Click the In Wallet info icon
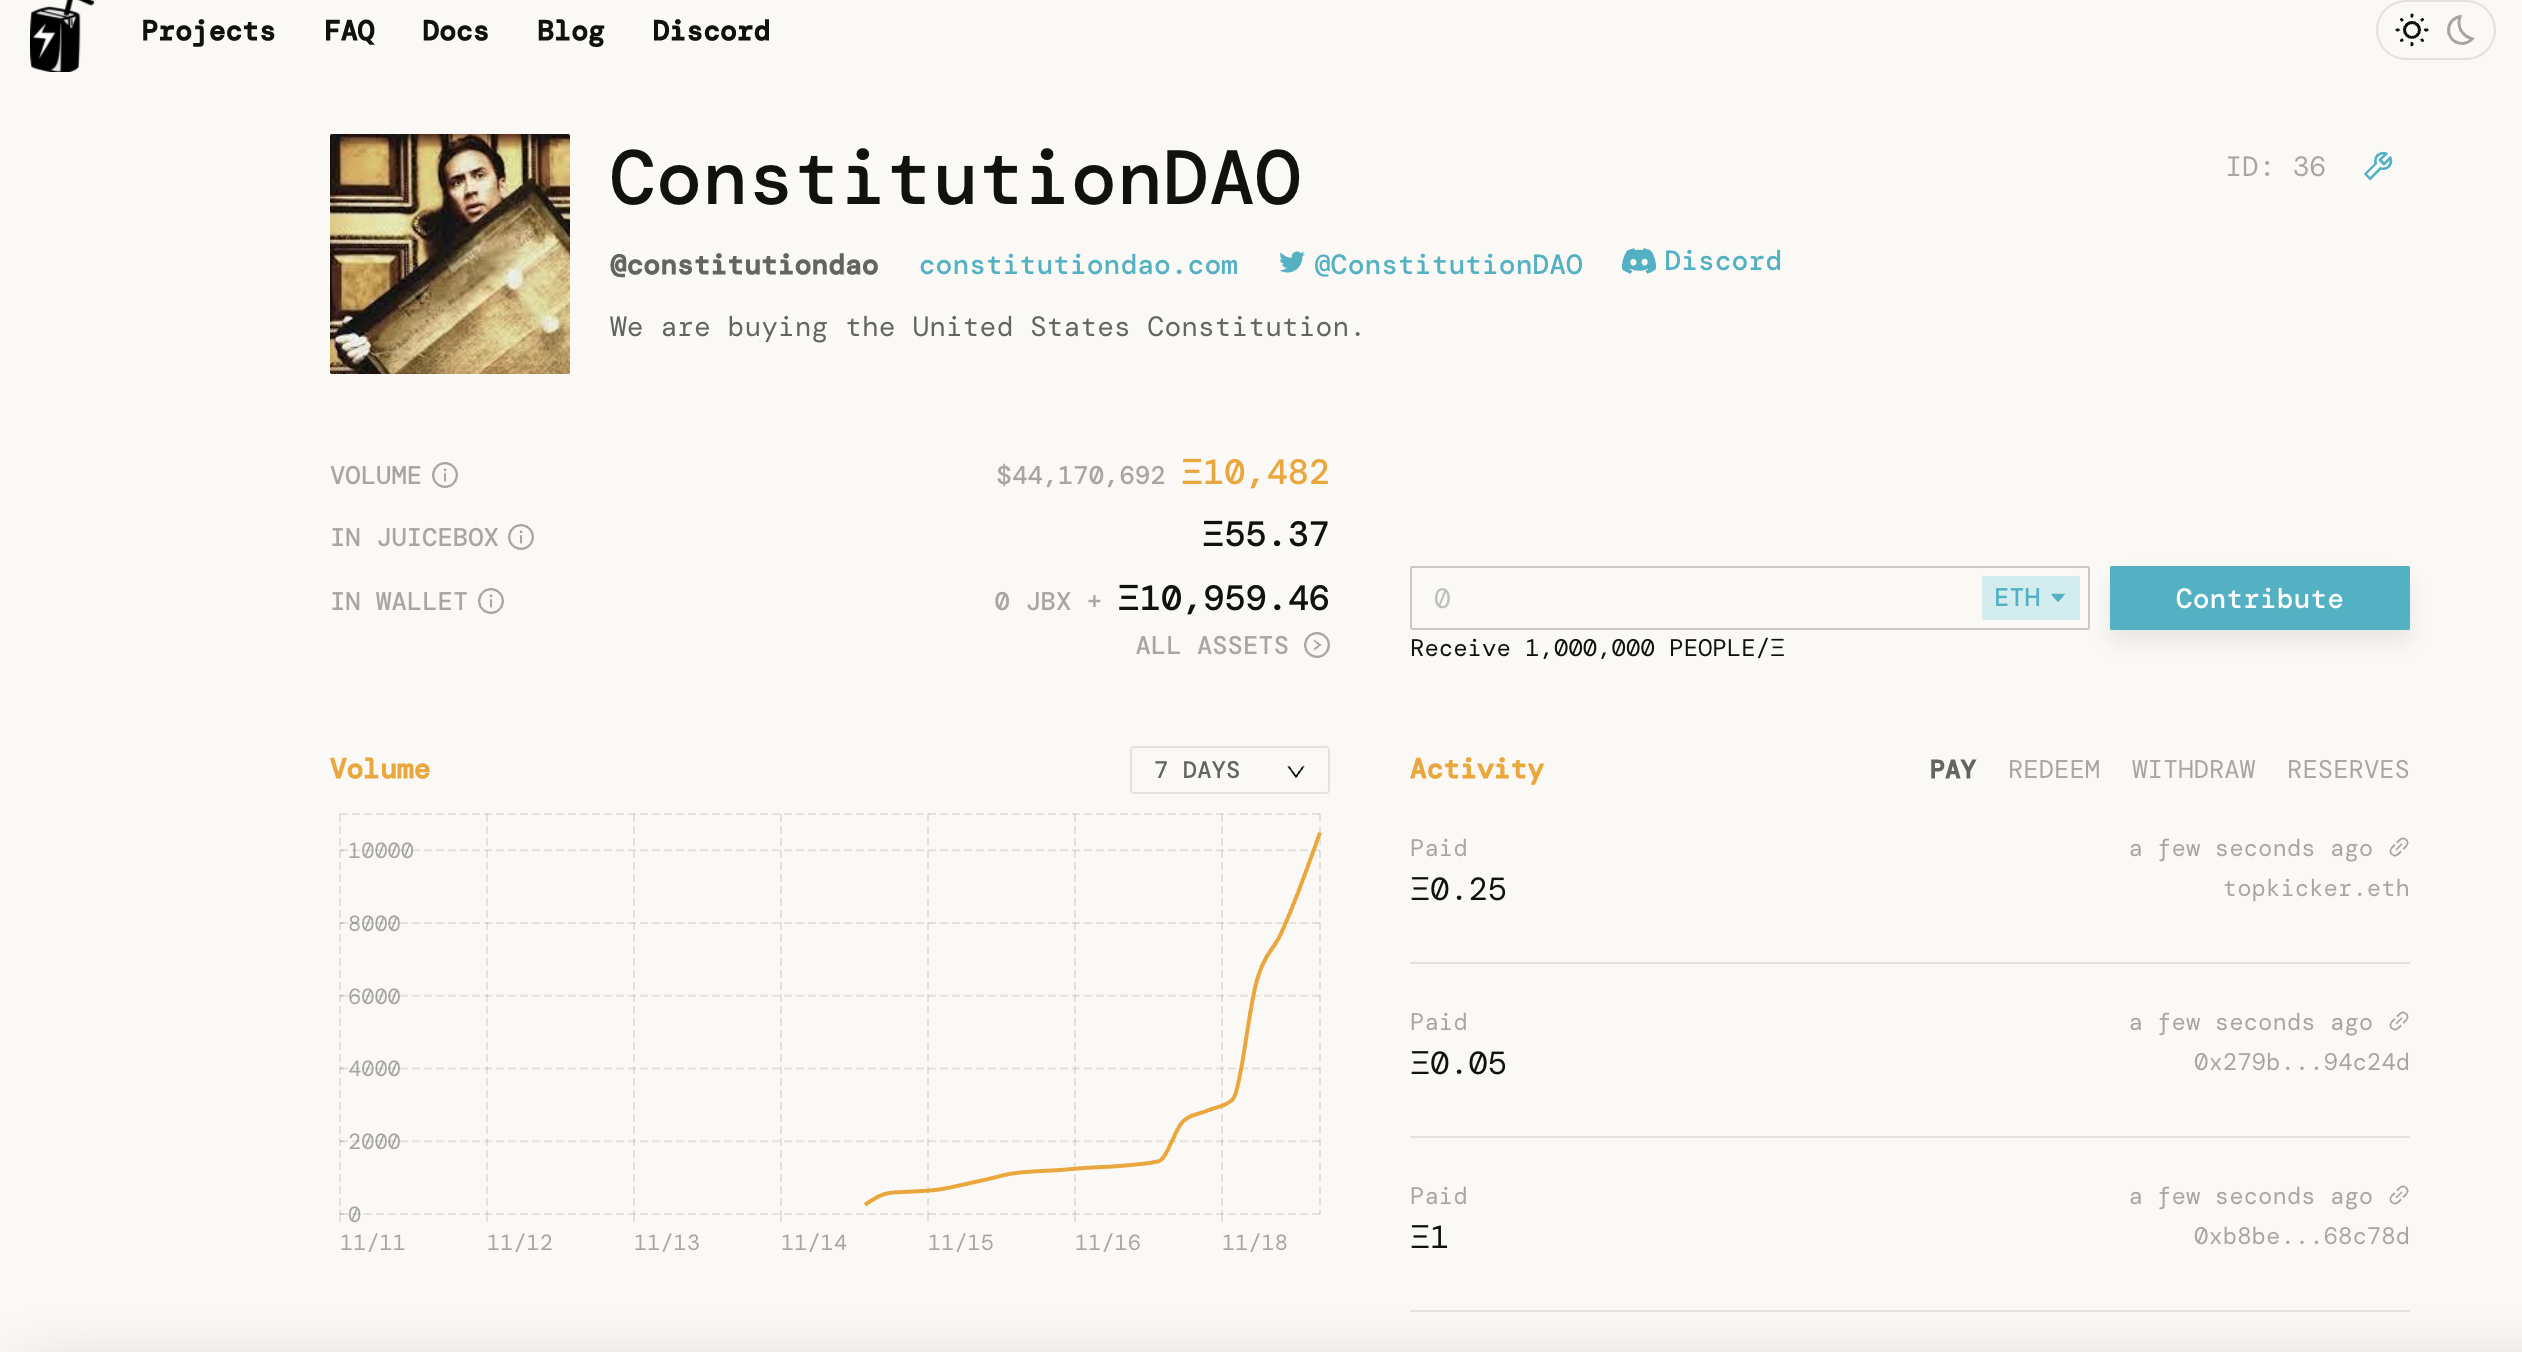2522x1352 pixels. pyautogui.click(x=491, y=601)
